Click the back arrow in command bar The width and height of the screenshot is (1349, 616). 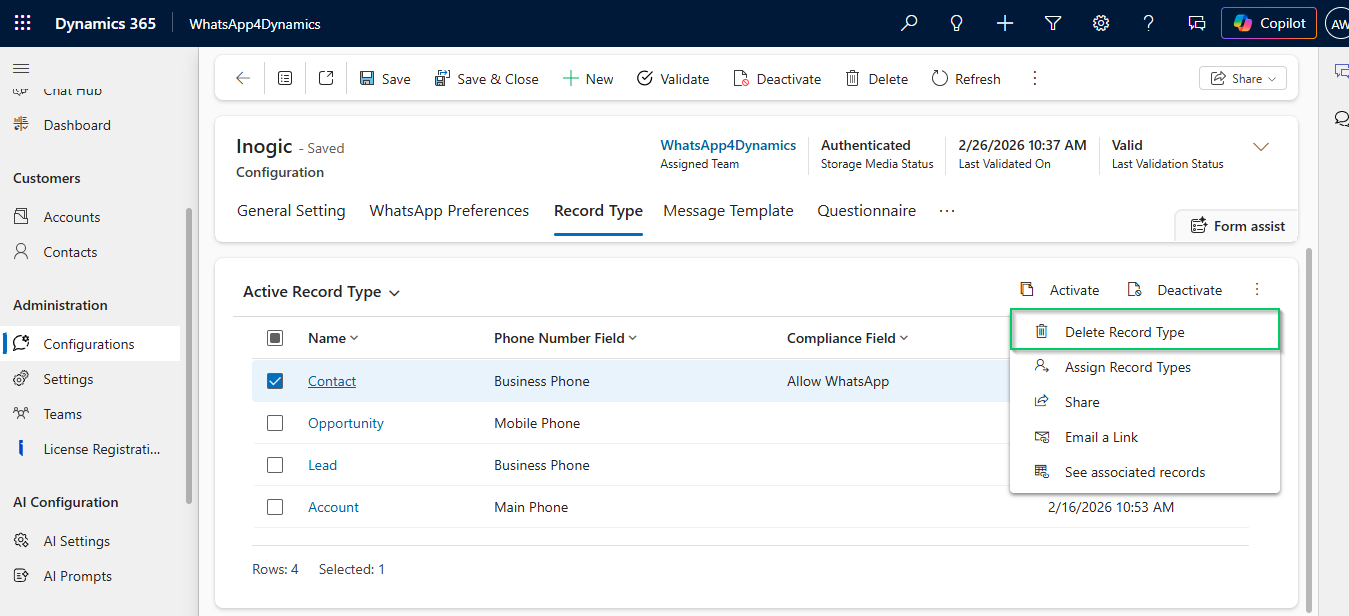pyautogui.click(x=243, y=79)
